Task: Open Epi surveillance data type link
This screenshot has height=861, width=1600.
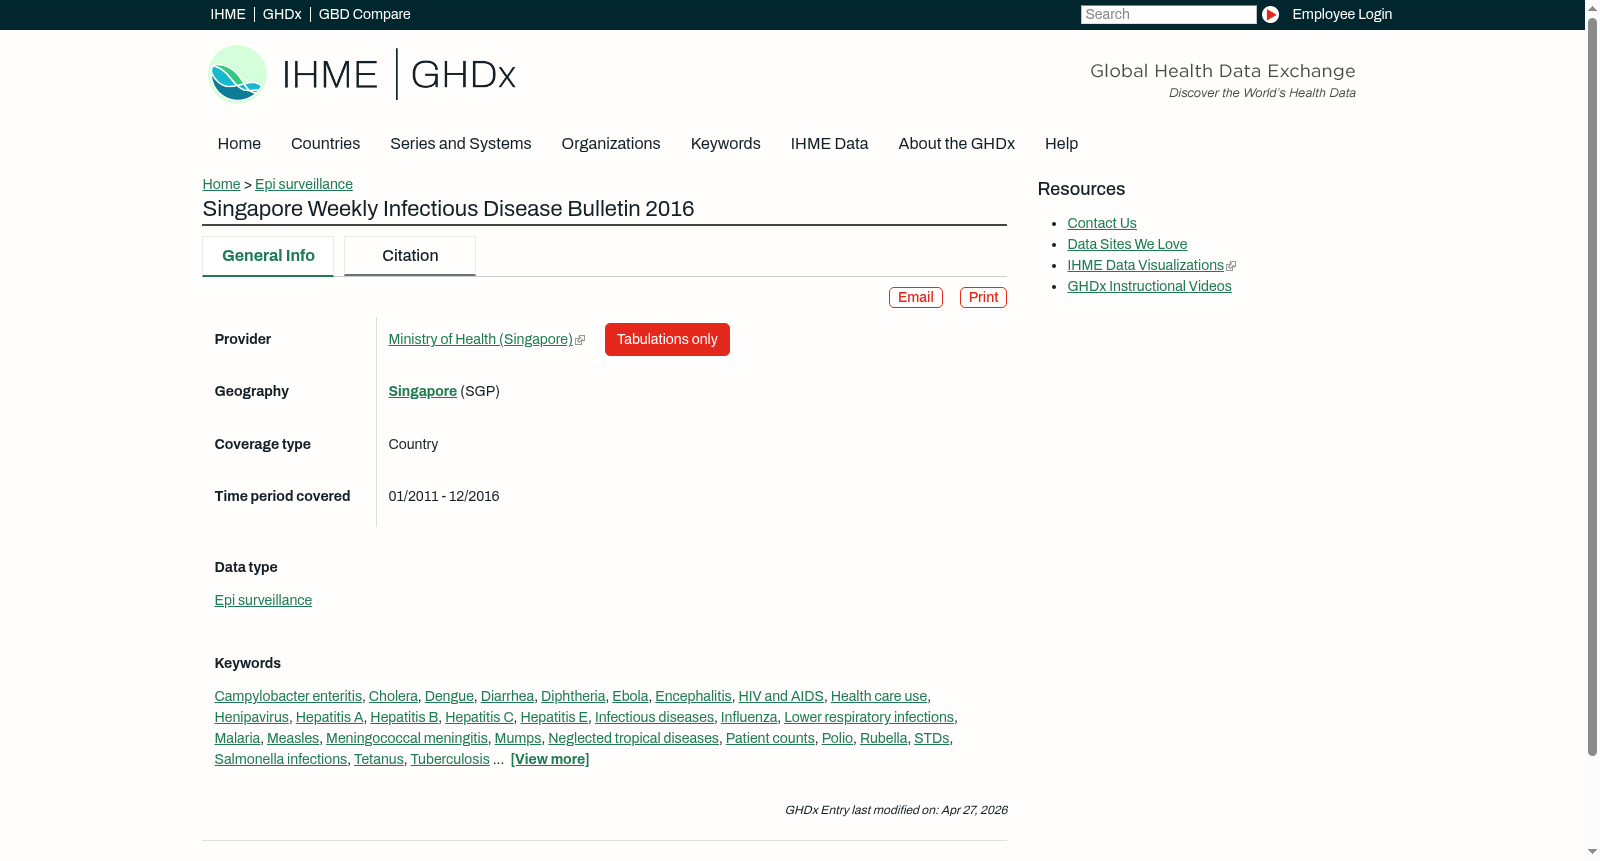Action: tap(263, 601)
